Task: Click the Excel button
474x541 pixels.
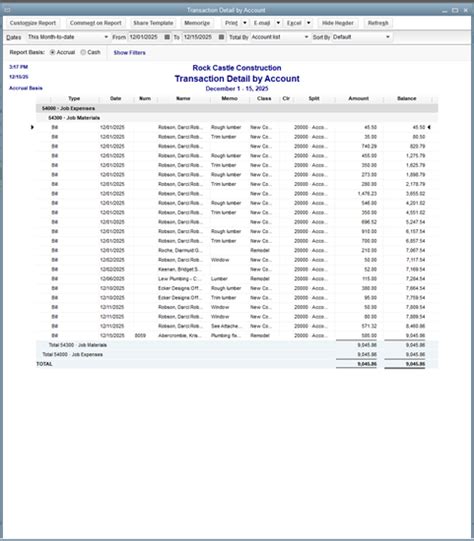Action: [x=294, y=23]
